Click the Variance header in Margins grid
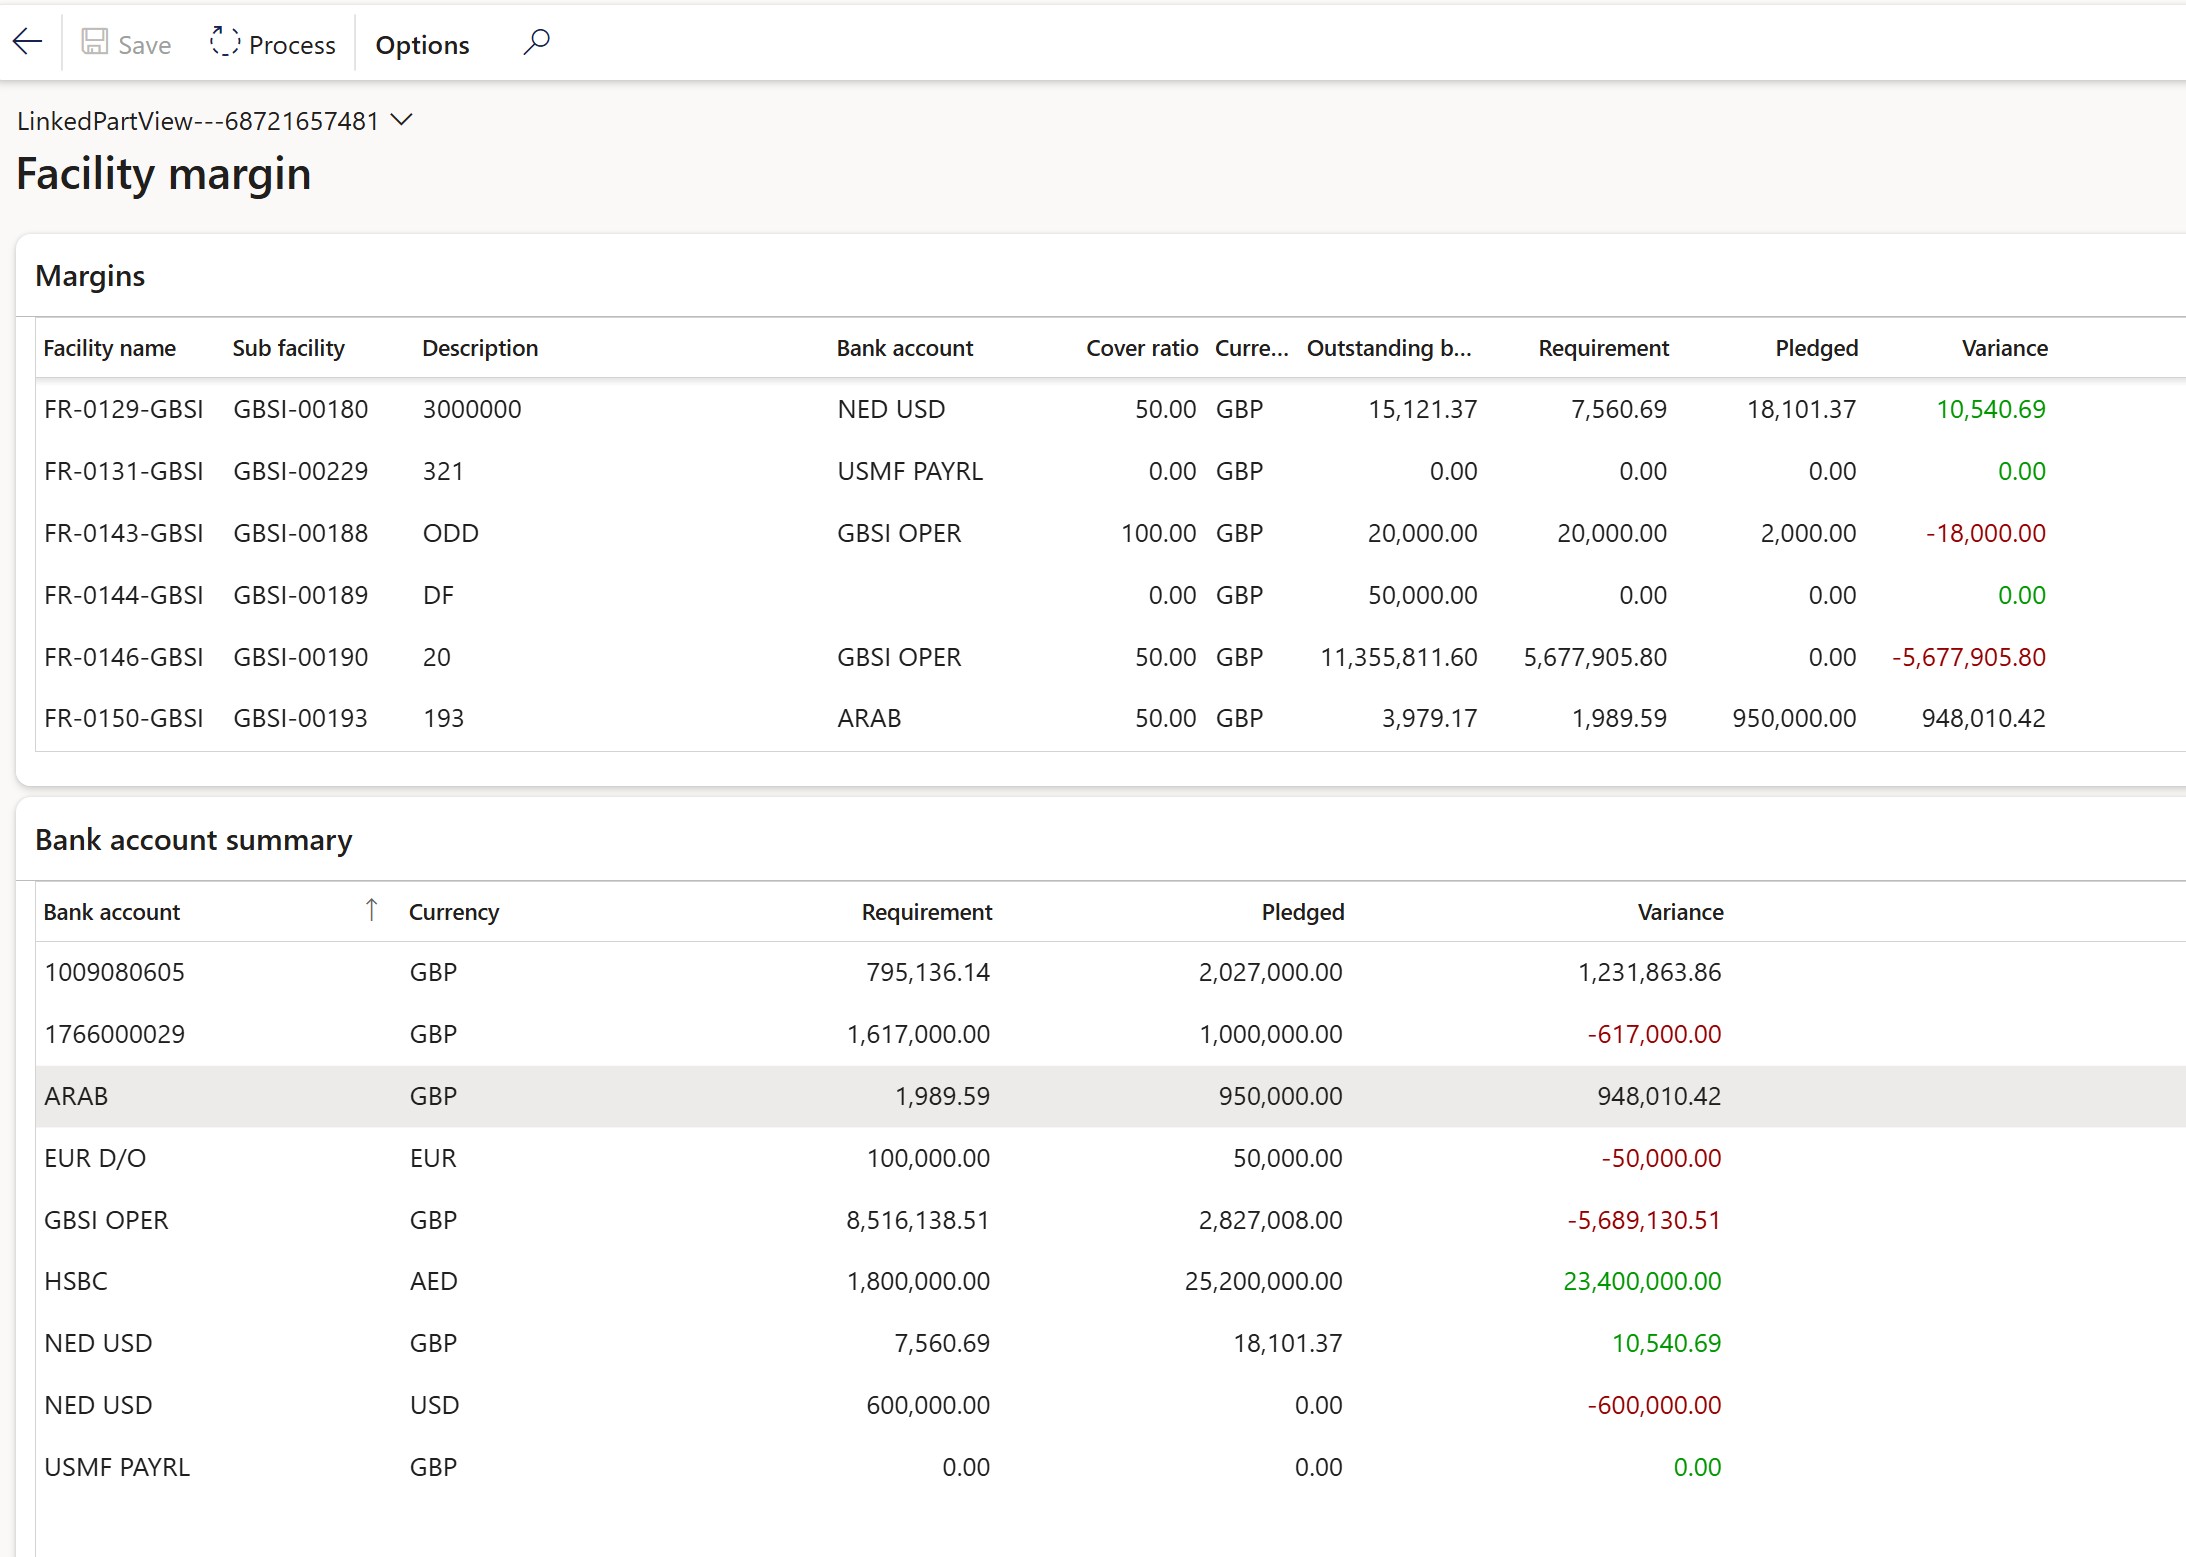2186x1557 pixels. pos(2004,348)
